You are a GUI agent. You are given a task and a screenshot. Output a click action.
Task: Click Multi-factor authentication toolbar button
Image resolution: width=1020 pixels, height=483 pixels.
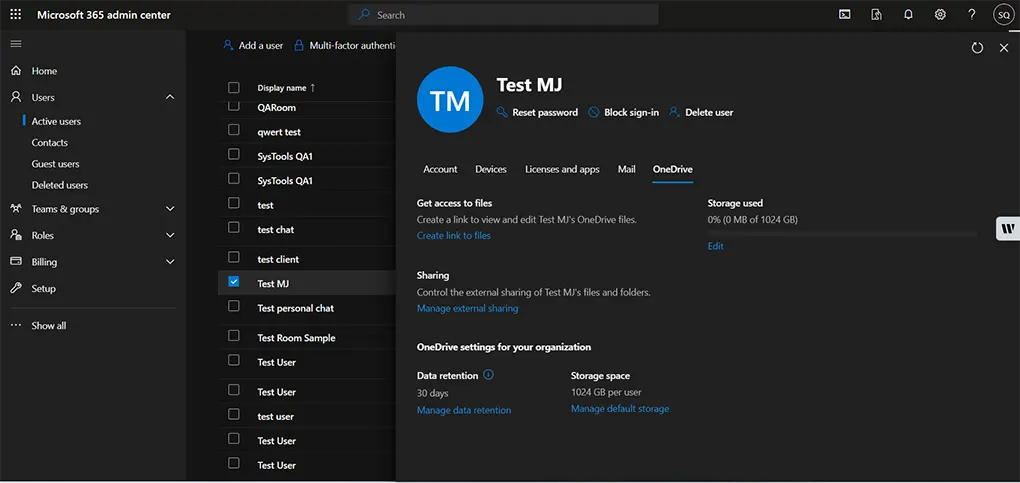(345, 46)
